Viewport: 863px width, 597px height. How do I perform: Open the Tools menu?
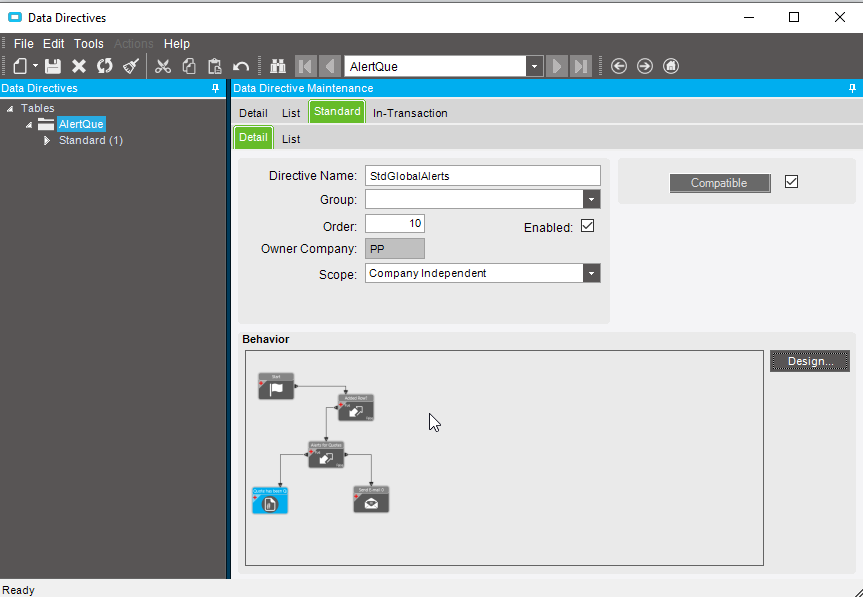click(89, 43)
